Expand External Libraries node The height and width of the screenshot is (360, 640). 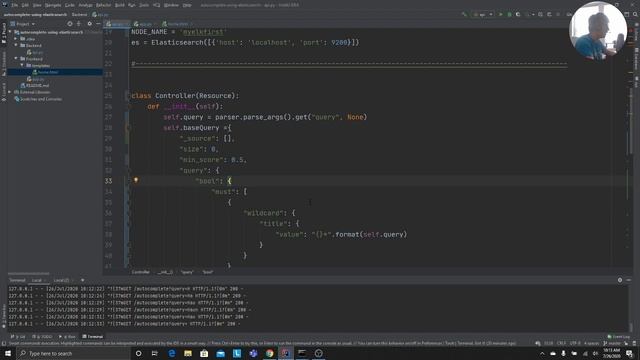(10, 92)
